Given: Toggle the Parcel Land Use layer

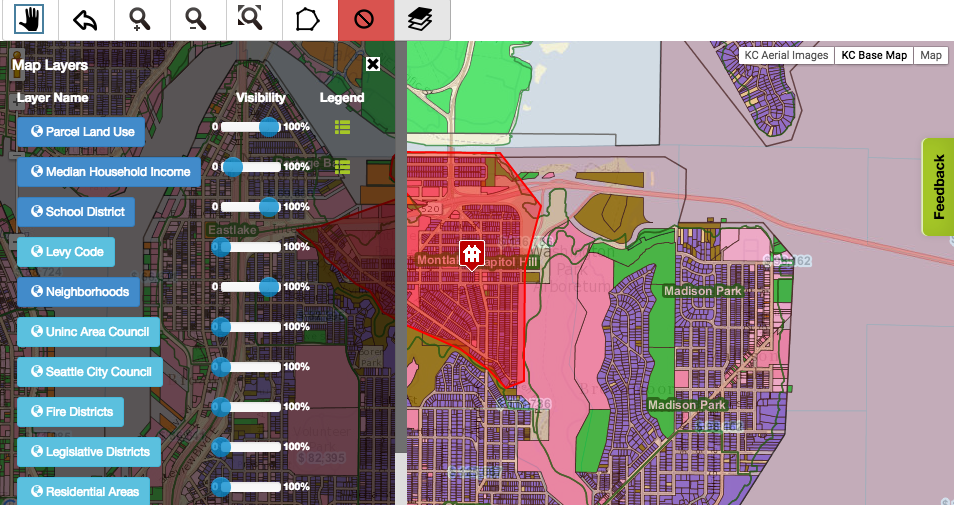Looking at the screenshot, I should [81, 132].
